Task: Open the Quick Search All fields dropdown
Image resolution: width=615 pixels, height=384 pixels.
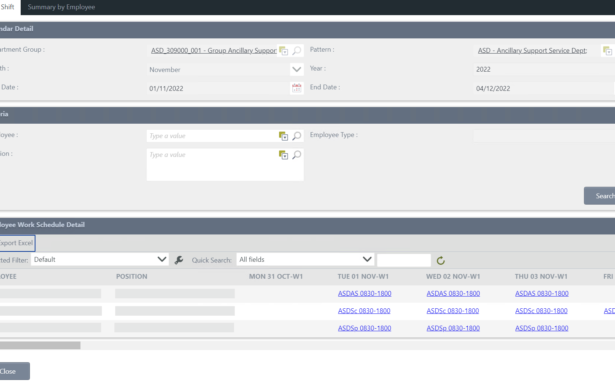Action: [x=305, y=259]
